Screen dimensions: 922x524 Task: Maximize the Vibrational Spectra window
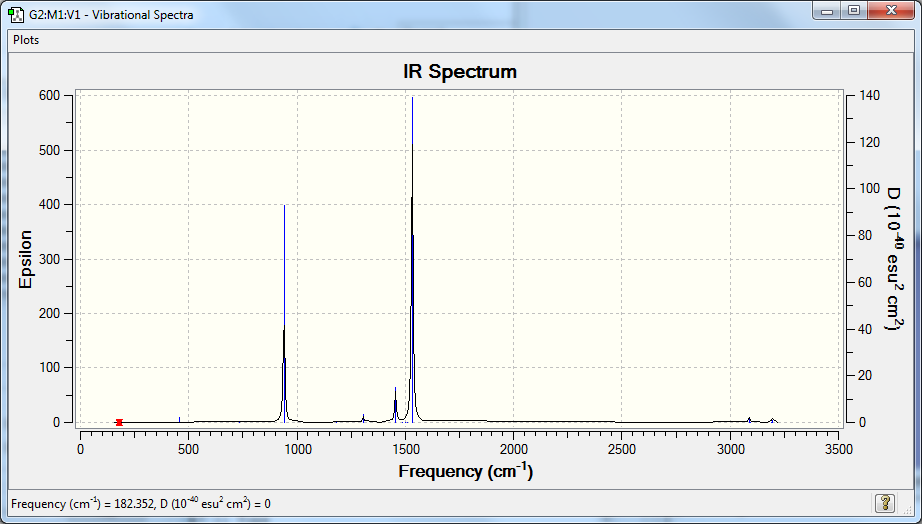click(x=854, y=11)
